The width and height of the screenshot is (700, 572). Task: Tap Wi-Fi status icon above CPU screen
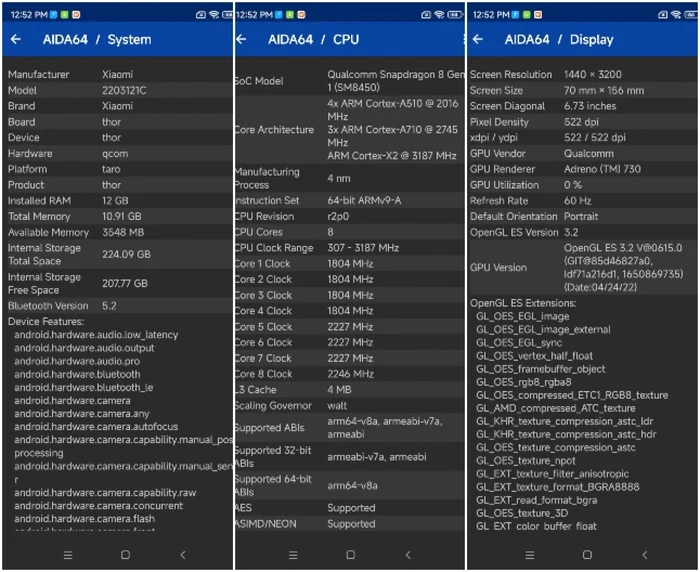(439, 15)
